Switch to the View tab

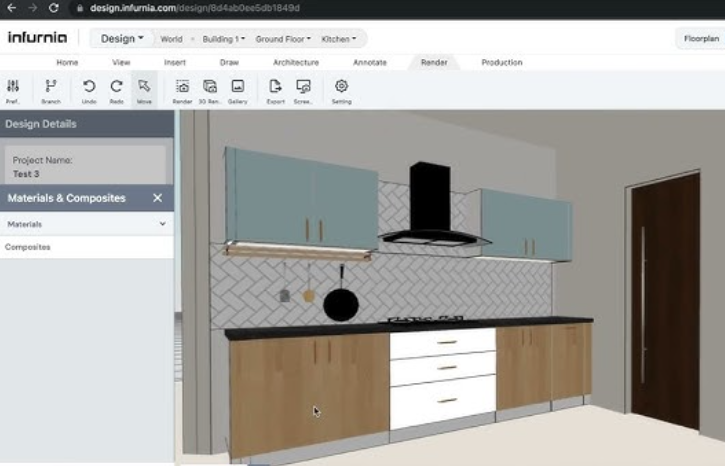tap(121, 62)
